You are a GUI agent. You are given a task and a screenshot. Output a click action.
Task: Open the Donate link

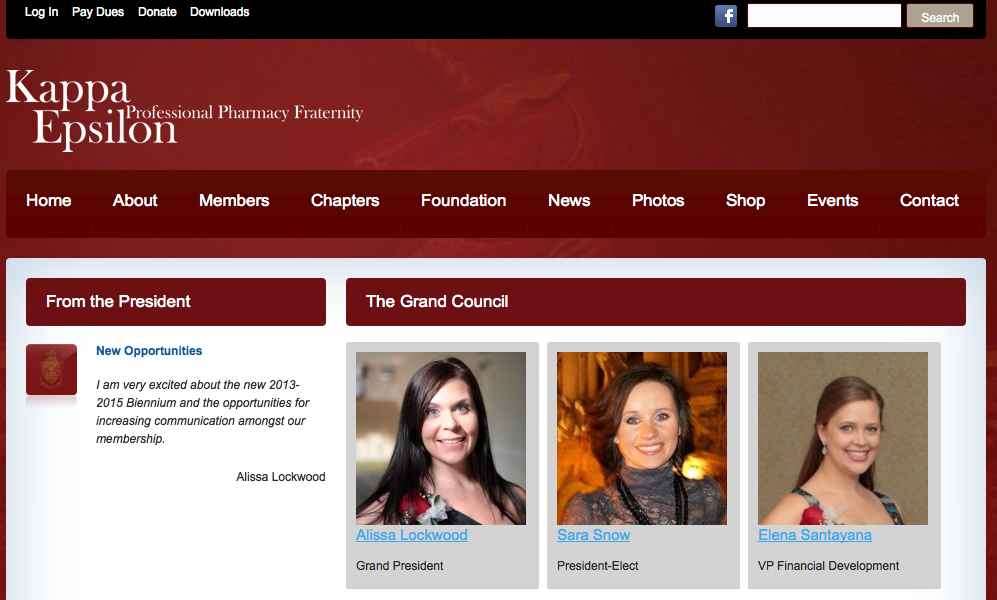[x=157, y=12]
